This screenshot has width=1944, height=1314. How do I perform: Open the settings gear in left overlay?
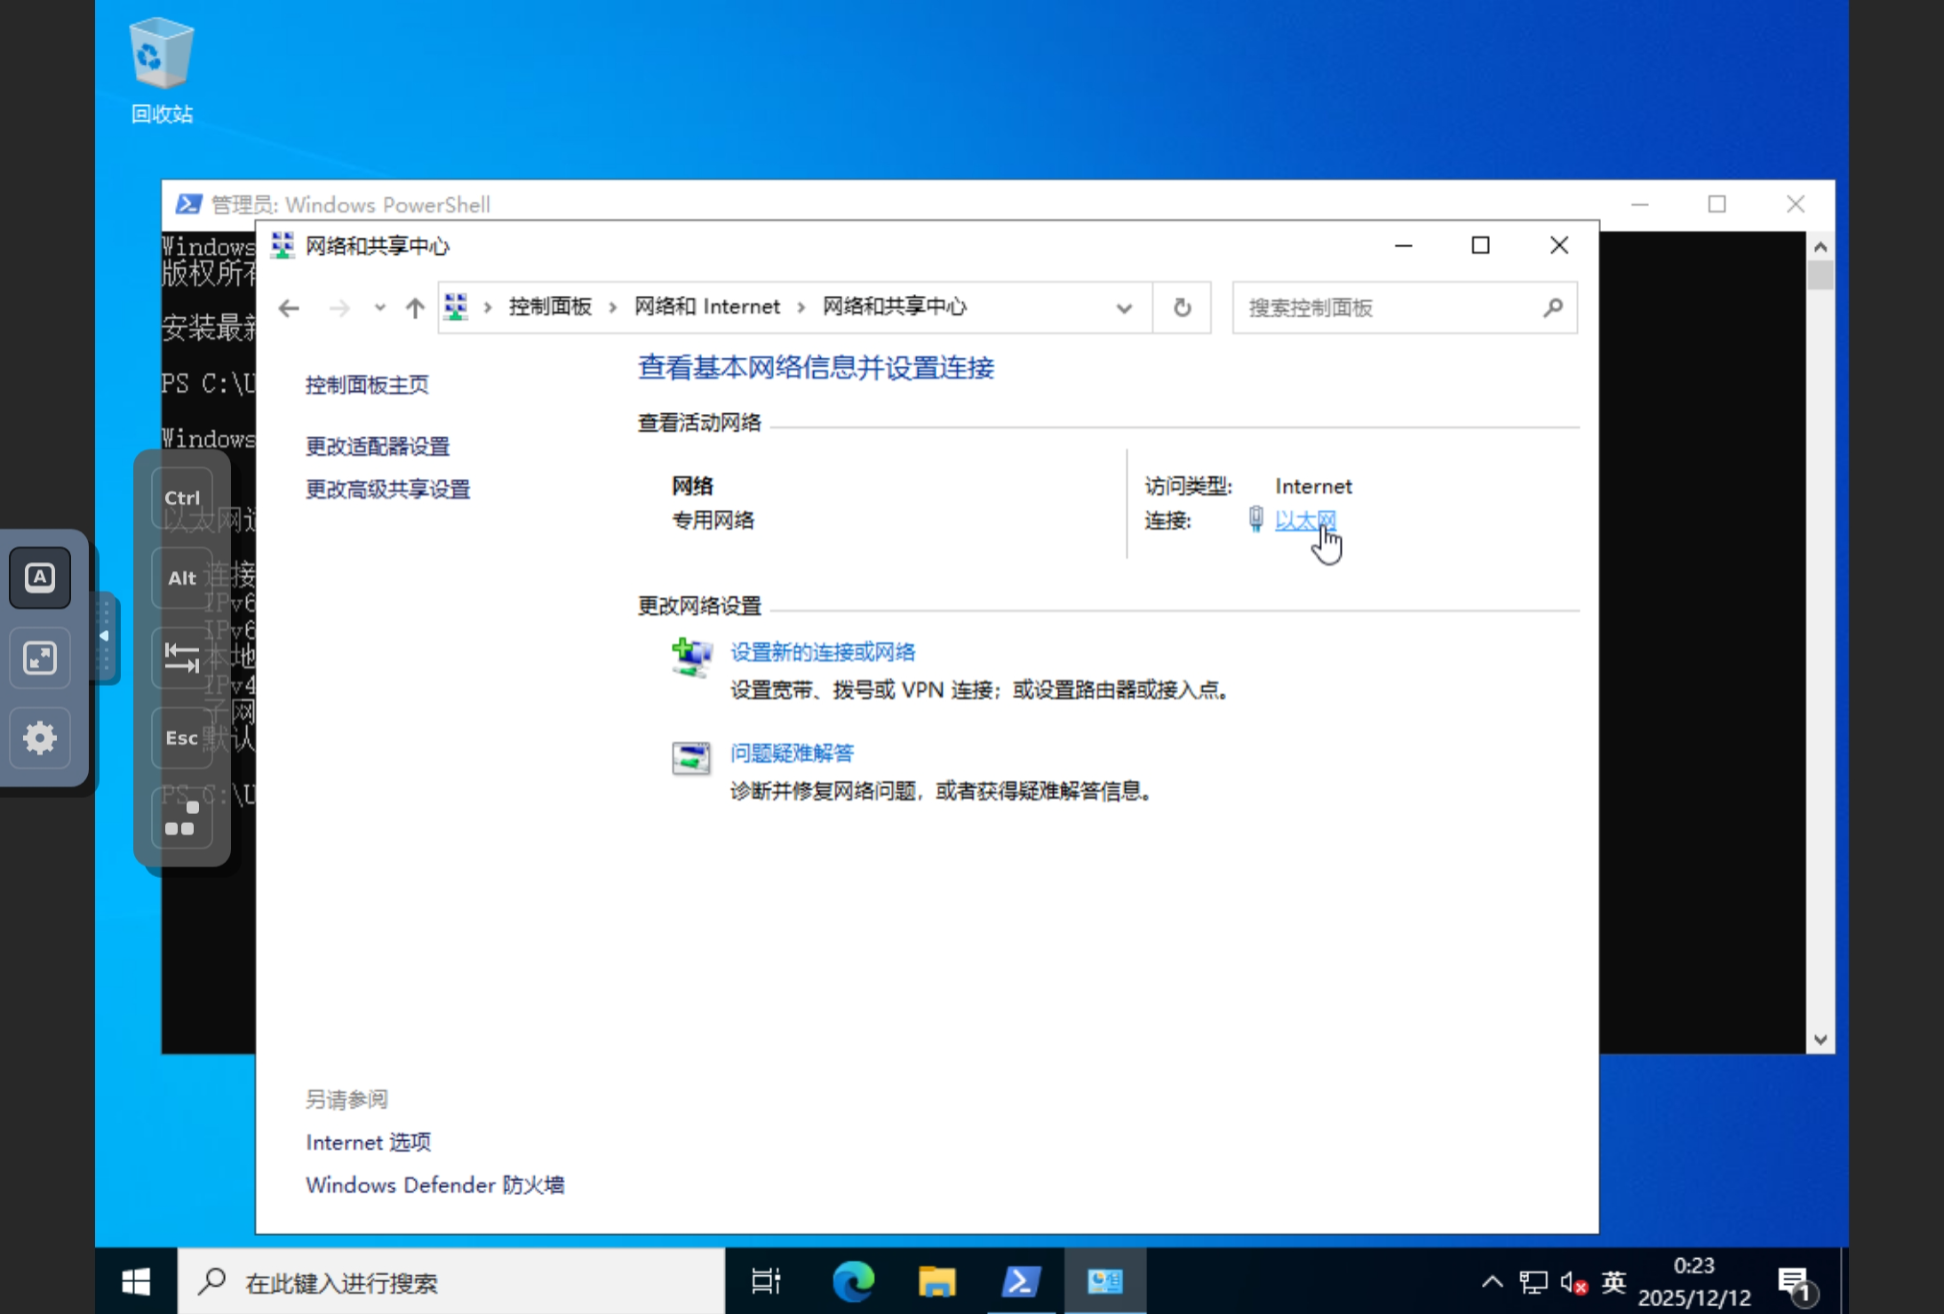(x=40, y=738)
